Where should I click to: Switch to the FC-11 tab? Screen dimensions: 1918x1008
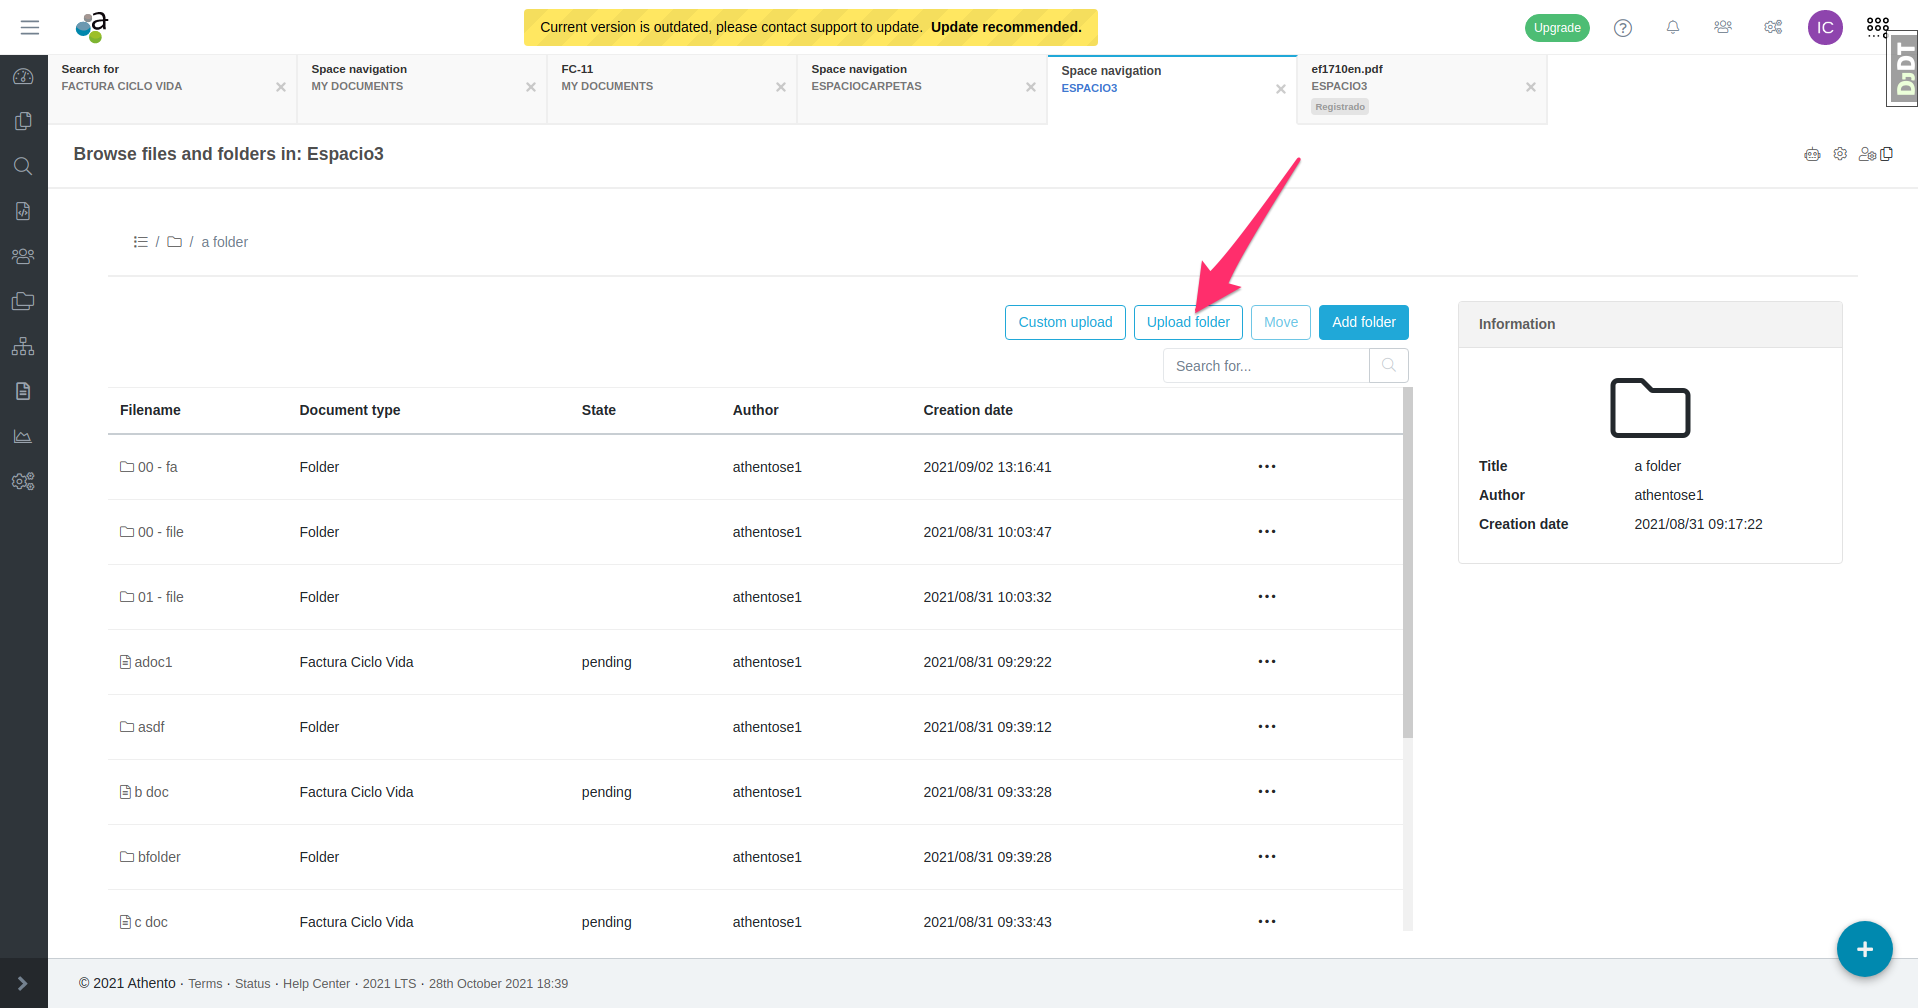[660, 78]
